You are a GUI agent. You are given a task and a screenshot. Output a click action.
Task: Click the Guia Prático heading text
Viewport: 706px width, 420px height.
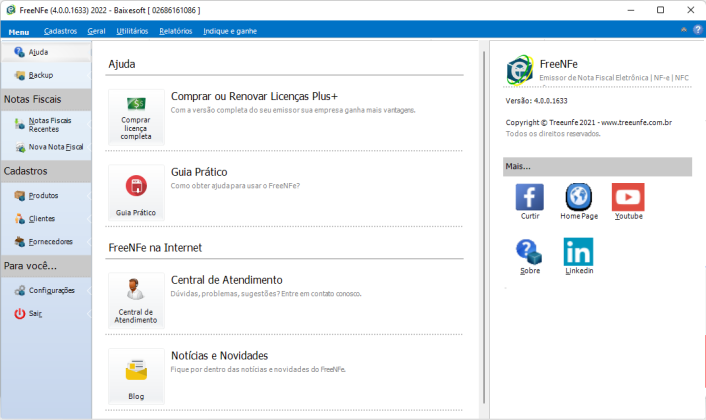coord(199,172)
